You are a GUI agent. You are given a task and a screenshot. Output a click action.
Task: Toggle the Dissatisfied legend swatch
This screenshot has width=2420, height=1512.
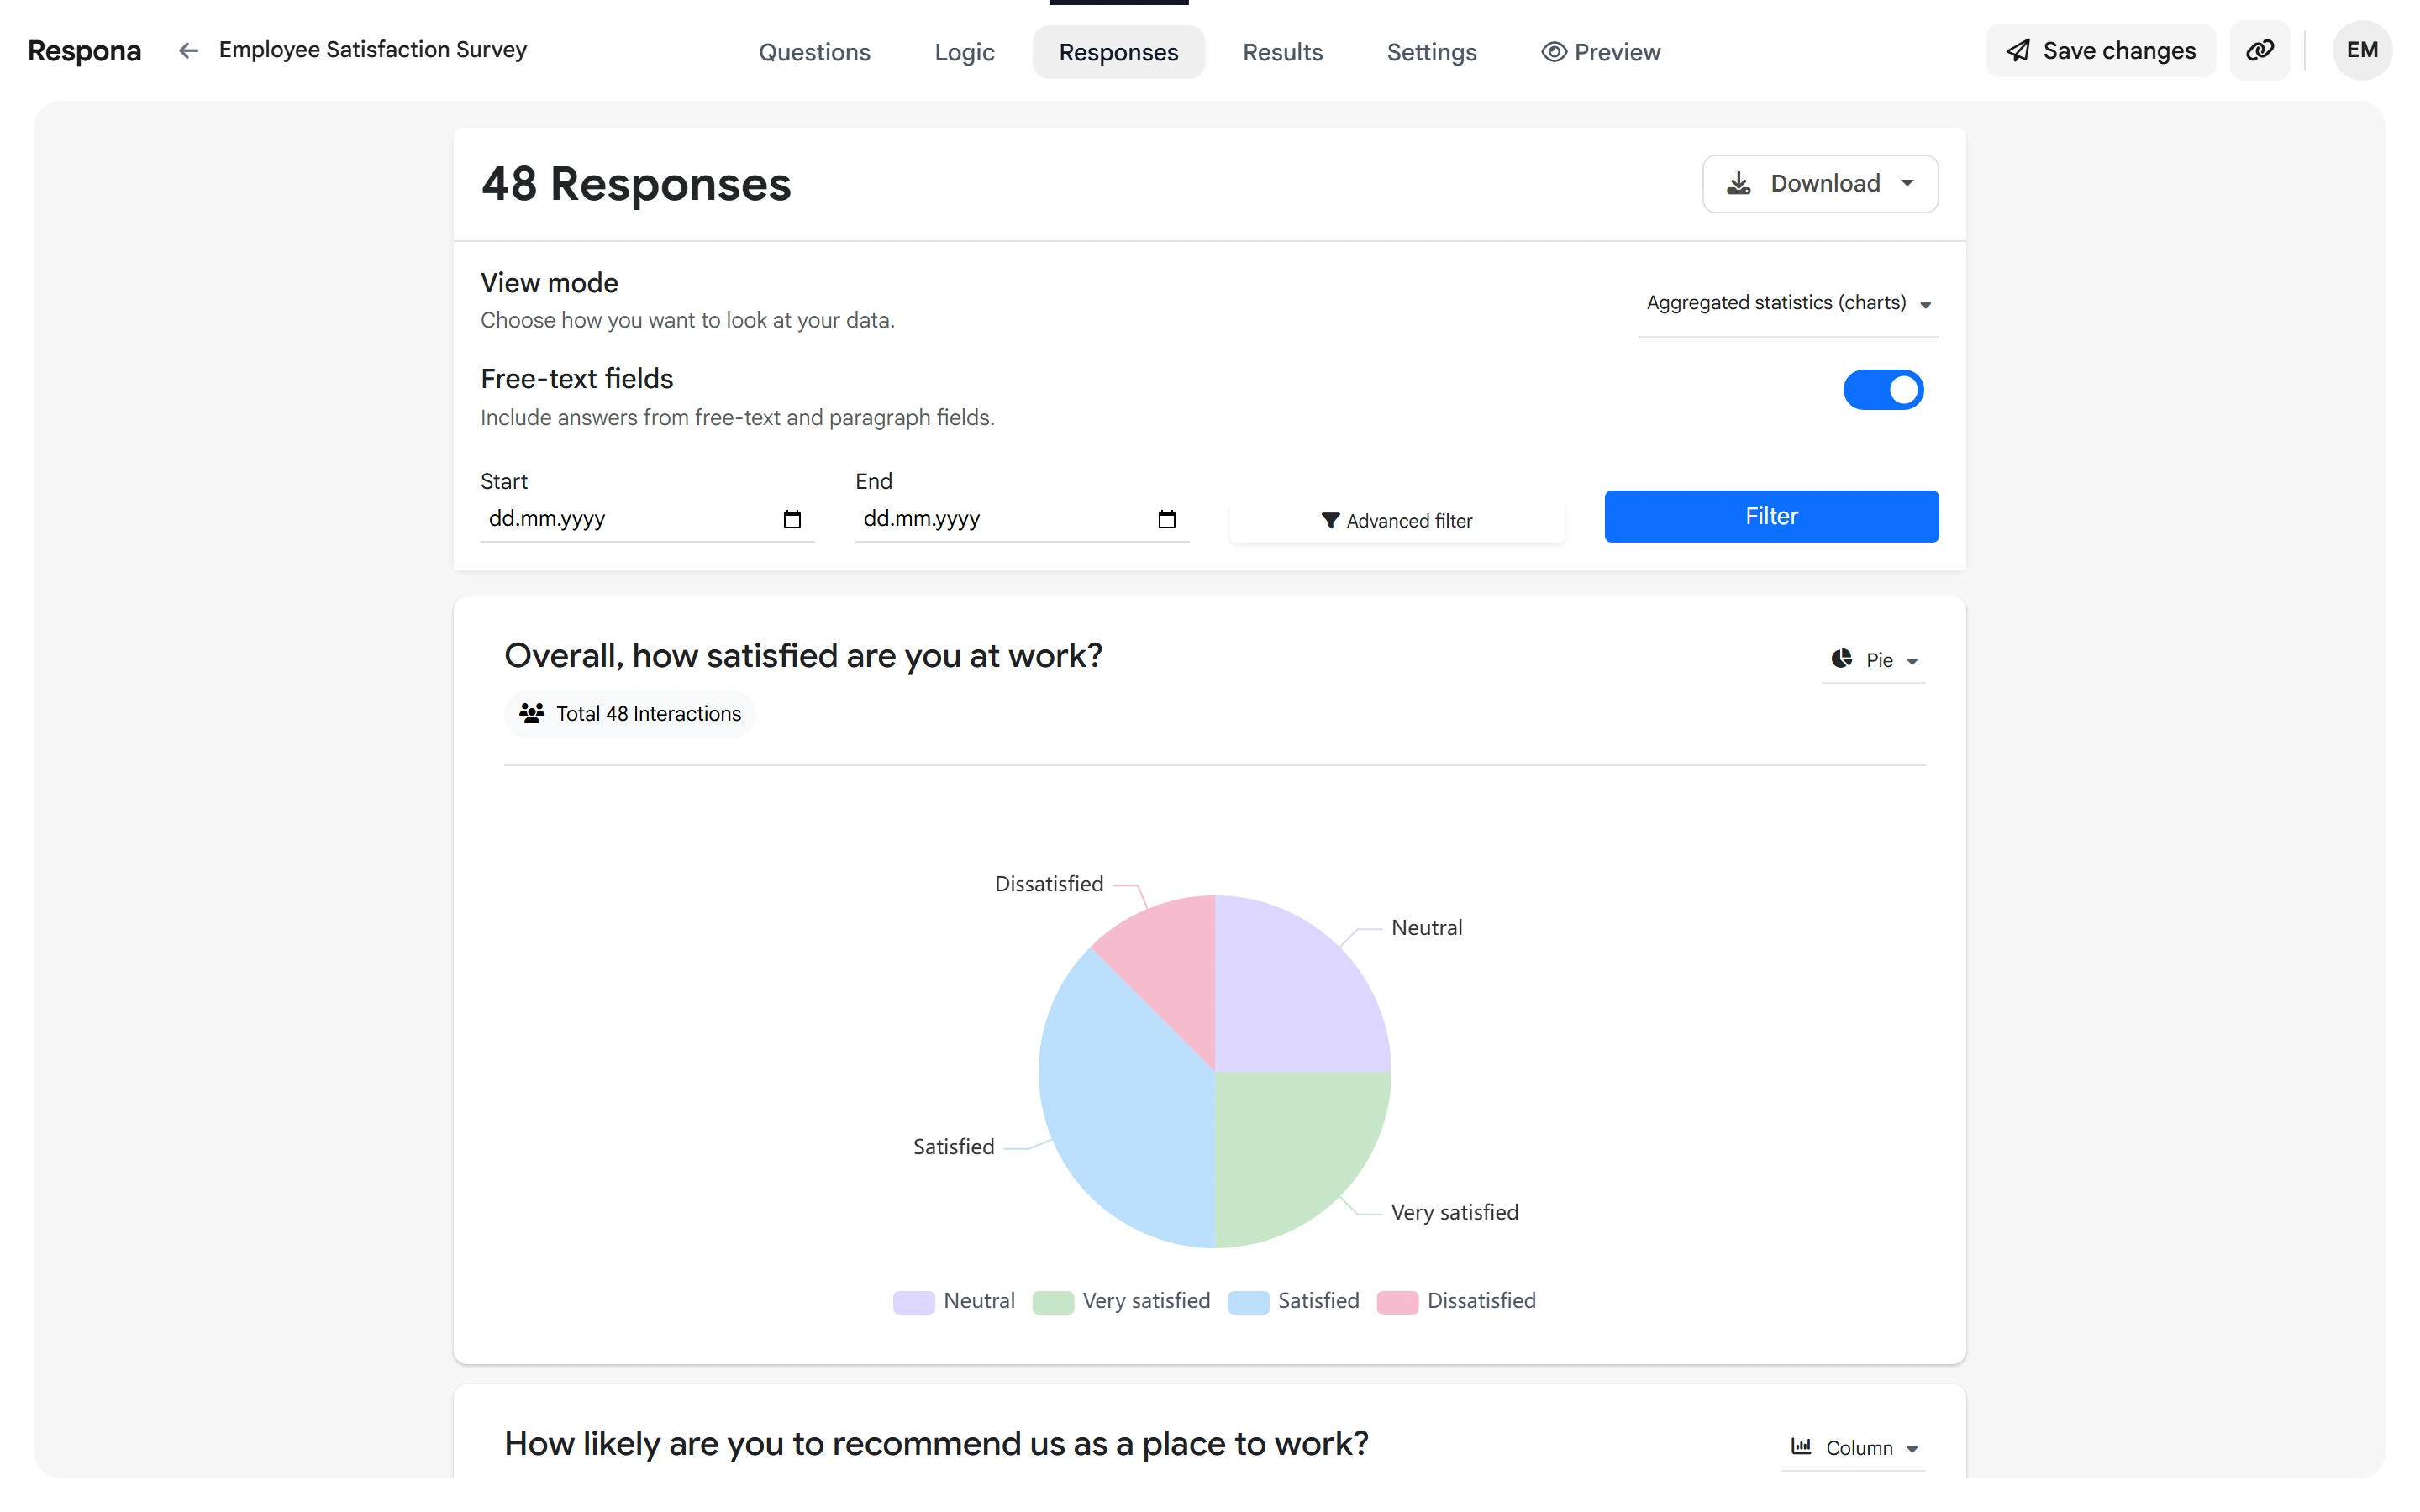(x=1397, y=1302)
